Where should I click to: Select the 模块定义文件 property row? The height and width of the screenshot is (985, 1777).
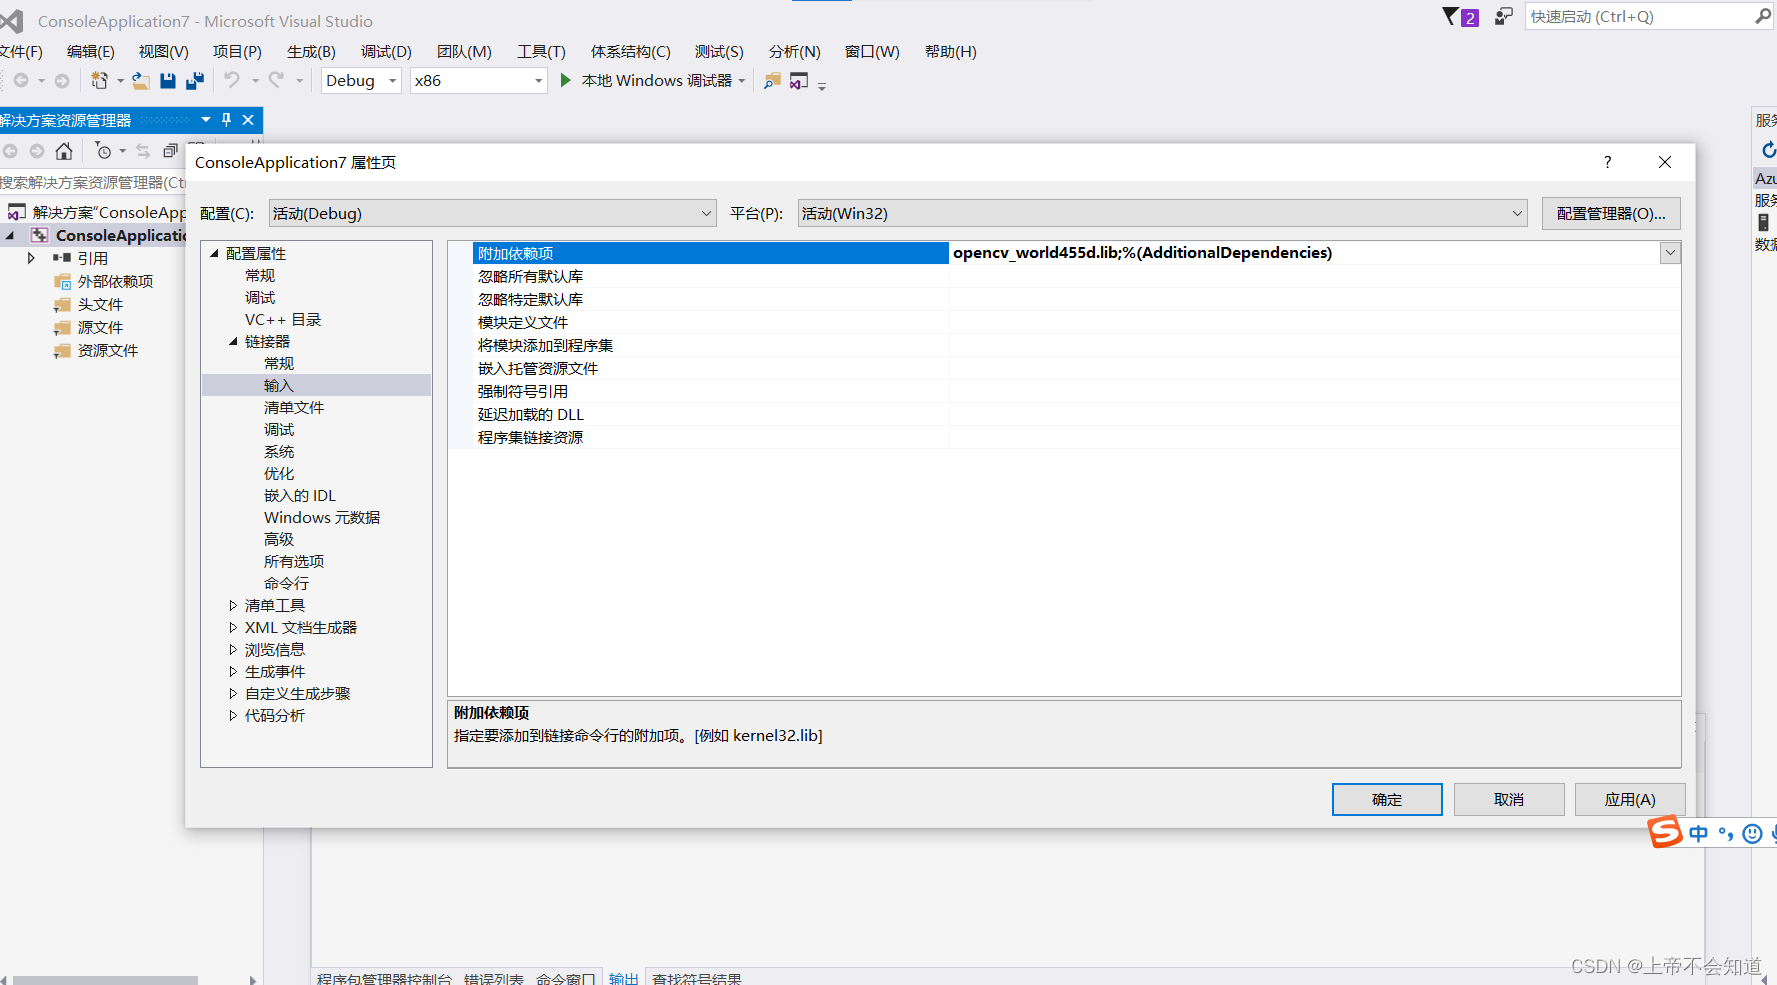tap(1076, 322)
